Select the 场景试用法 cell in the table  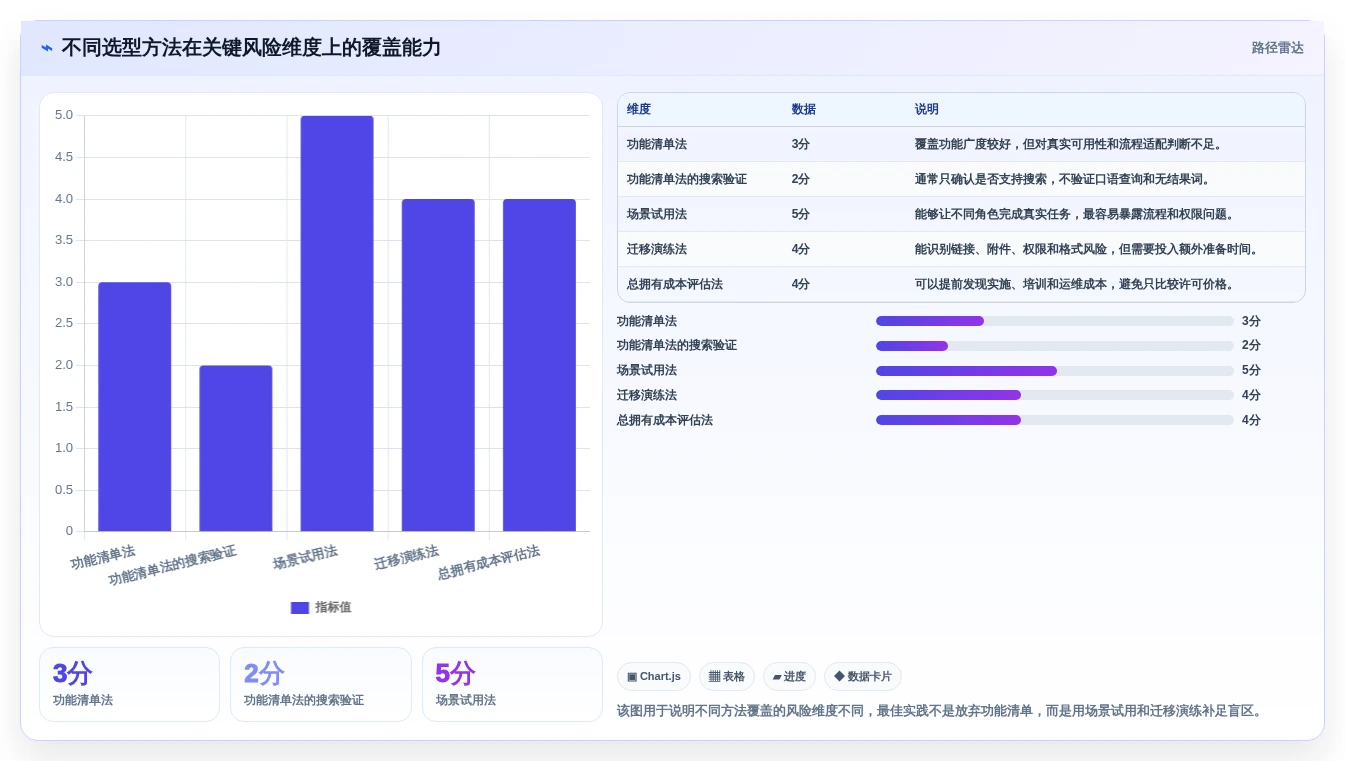tap(657, 214)
